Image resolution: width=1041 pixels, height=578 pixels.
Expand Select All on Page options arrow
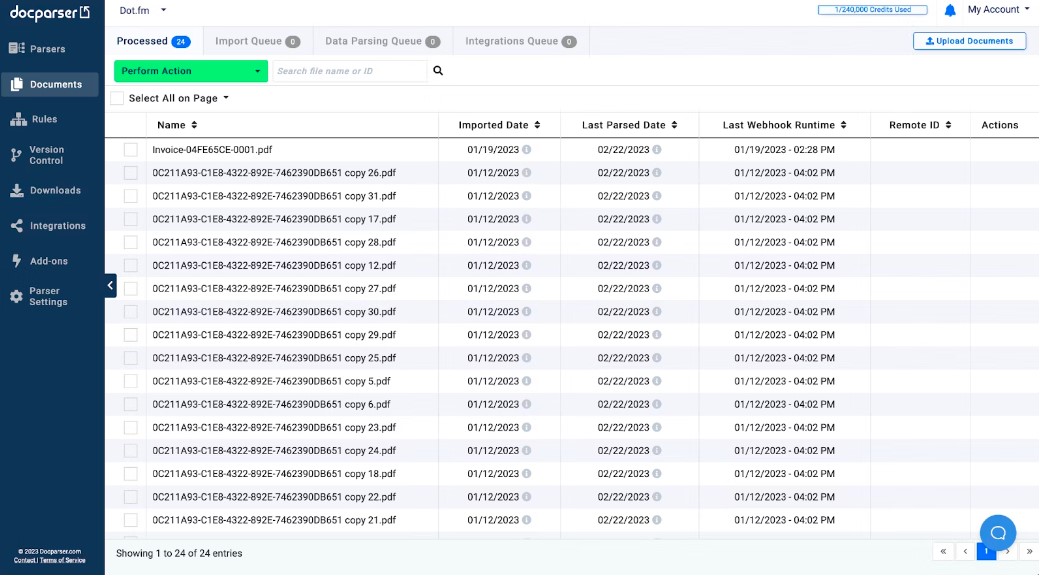tap(226, 98)
